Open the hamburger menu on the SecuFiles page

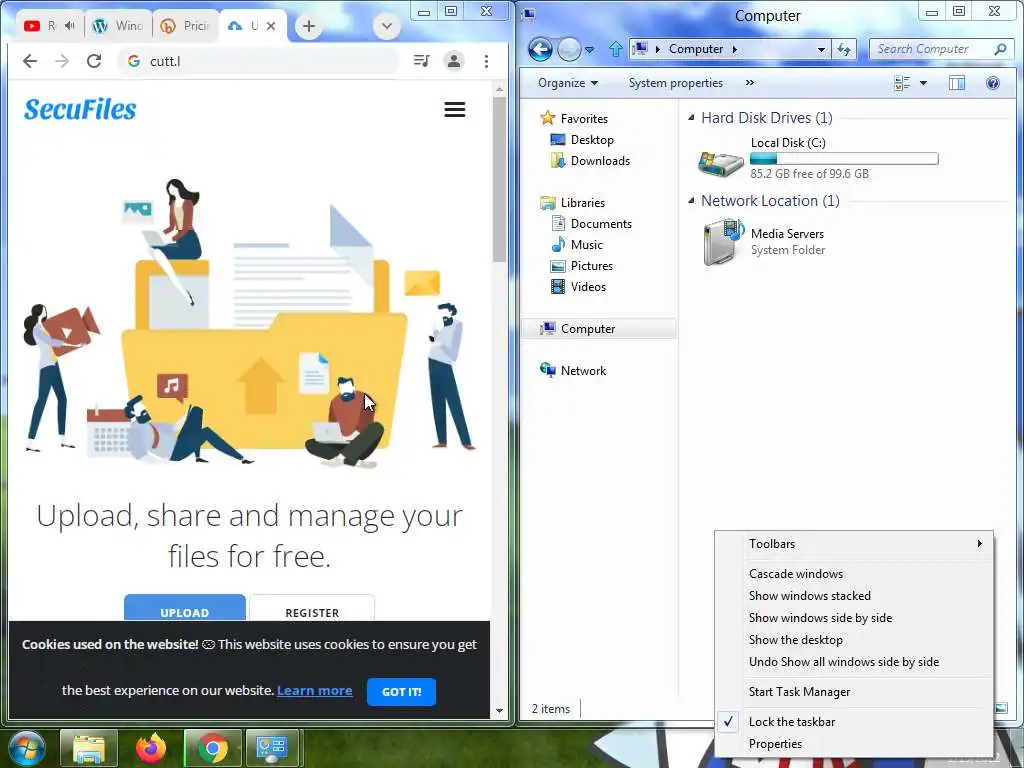tap(455, 110)
